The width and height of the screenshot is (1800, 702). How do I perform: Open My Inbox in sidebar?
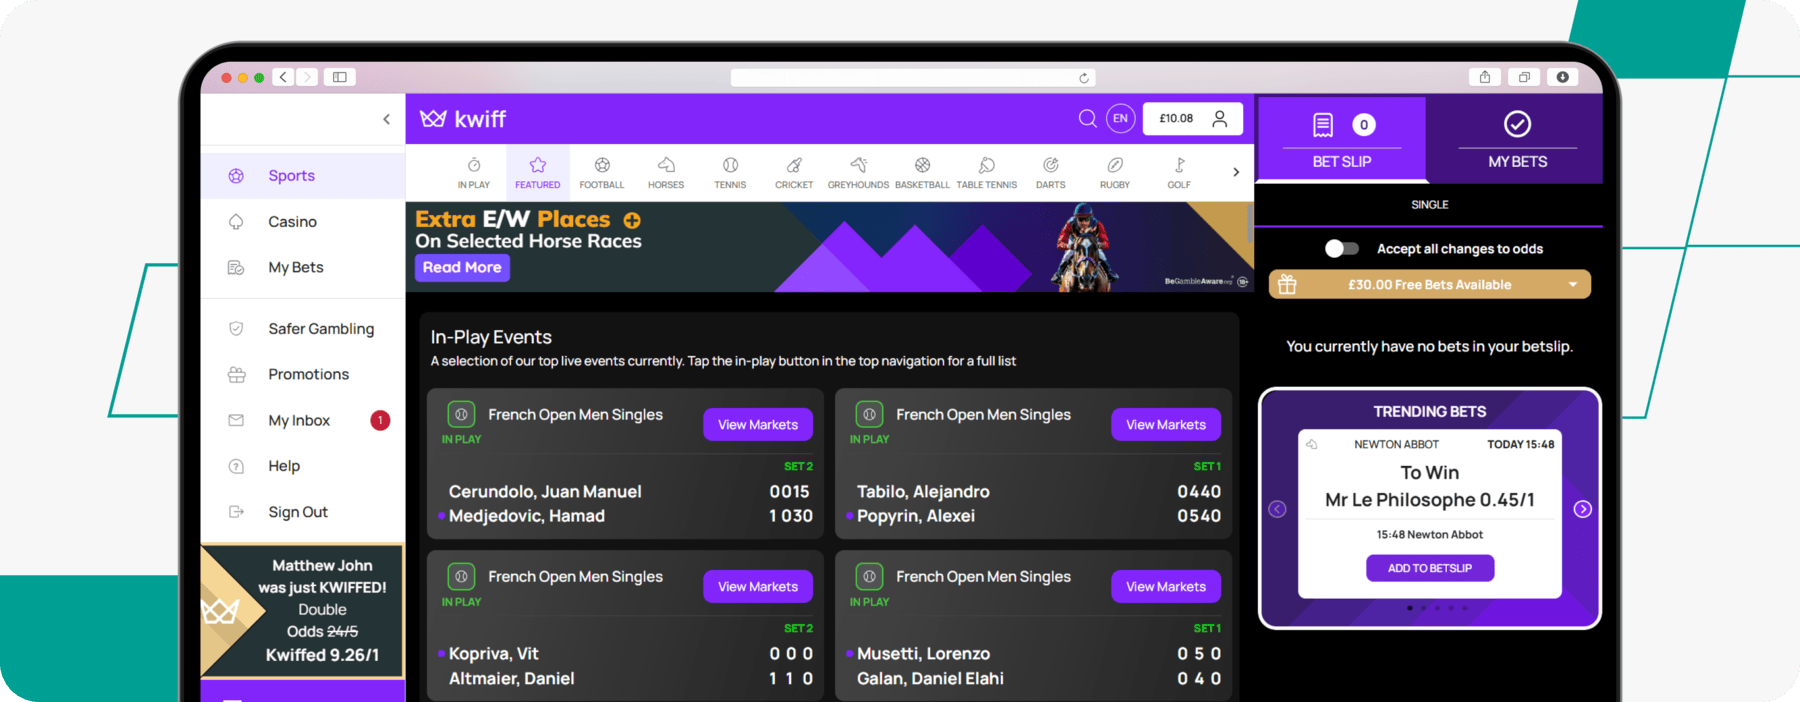303,421
